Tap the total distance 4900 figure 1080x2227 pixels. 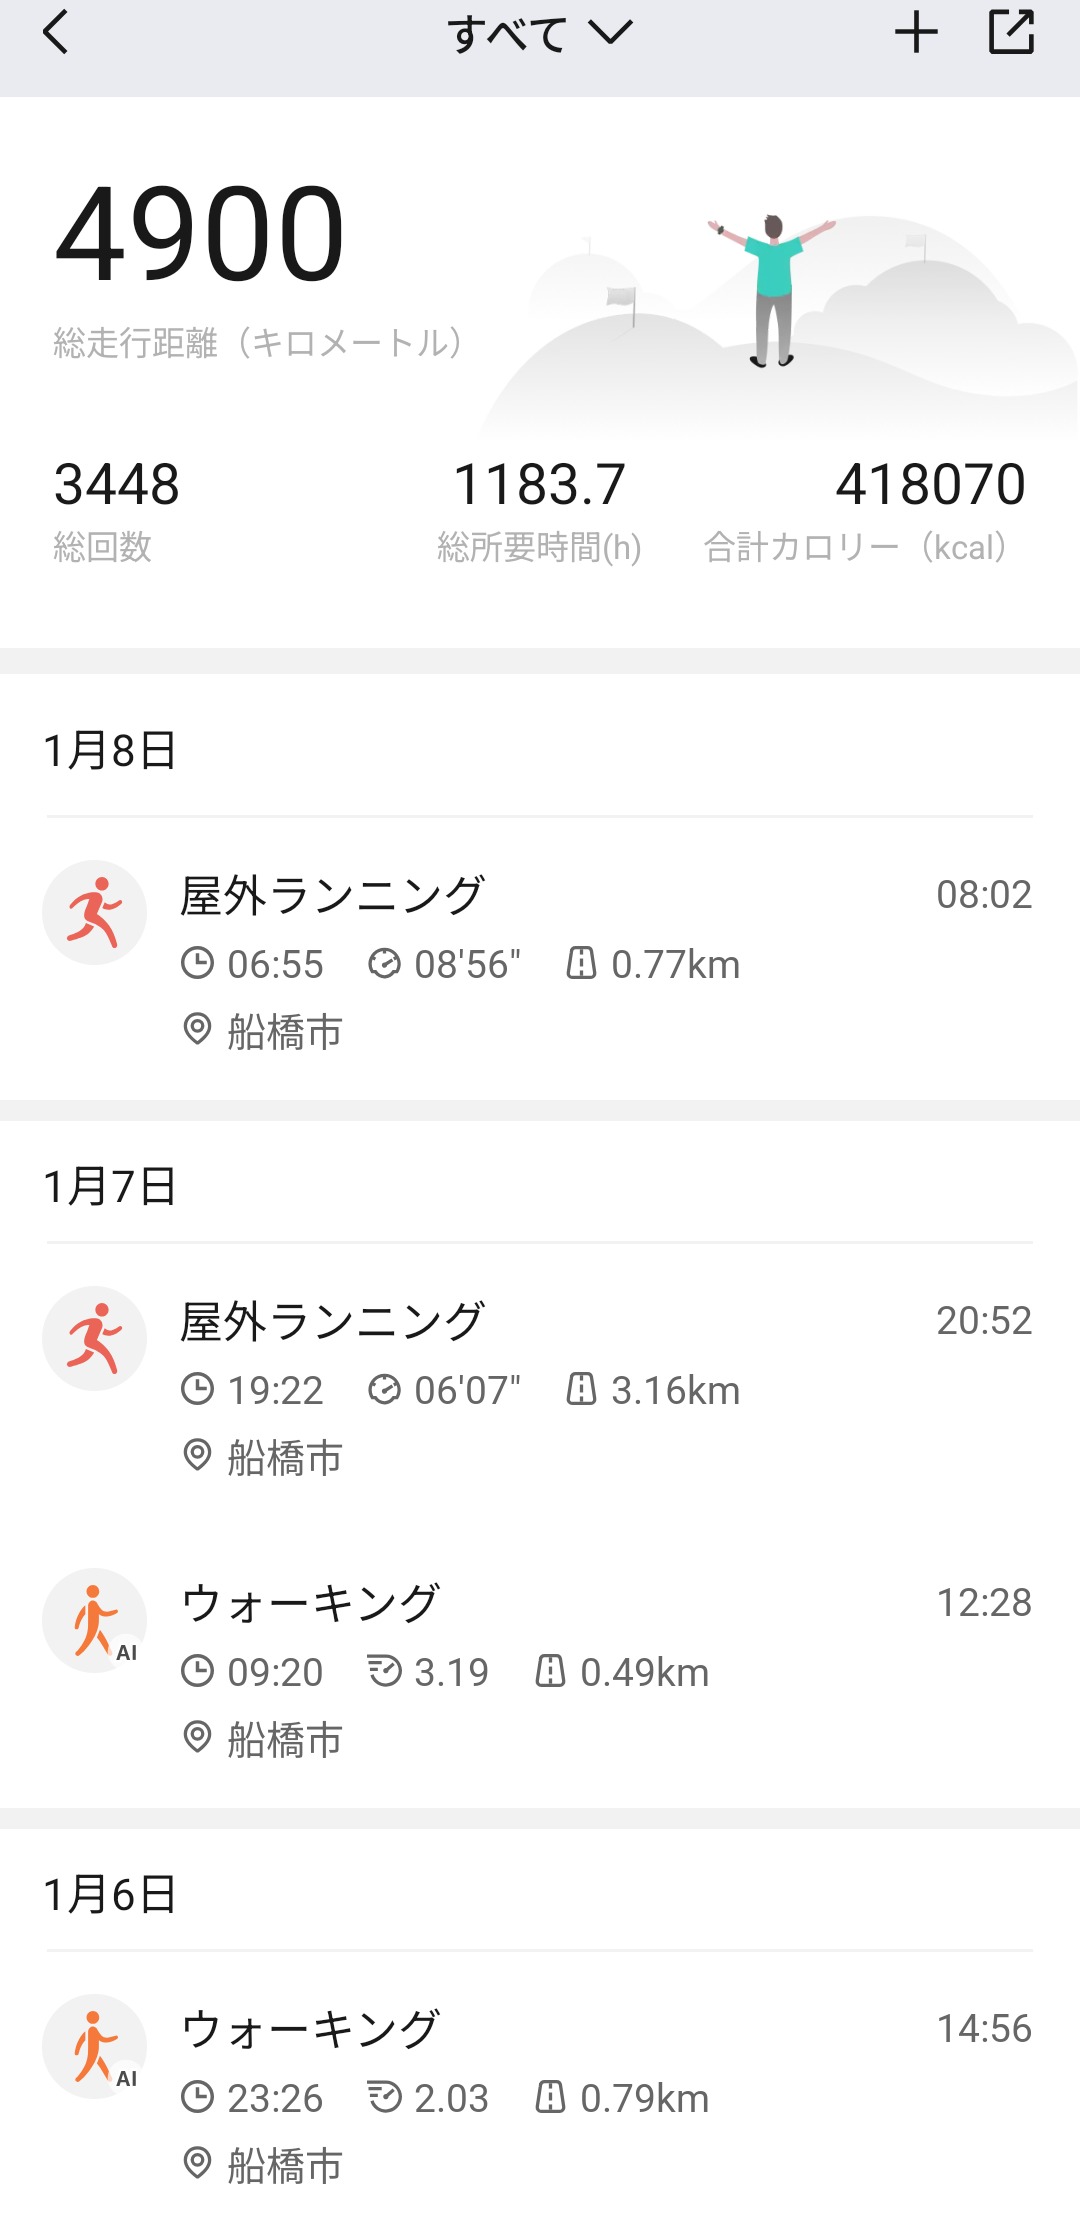[x=200, y=235]
